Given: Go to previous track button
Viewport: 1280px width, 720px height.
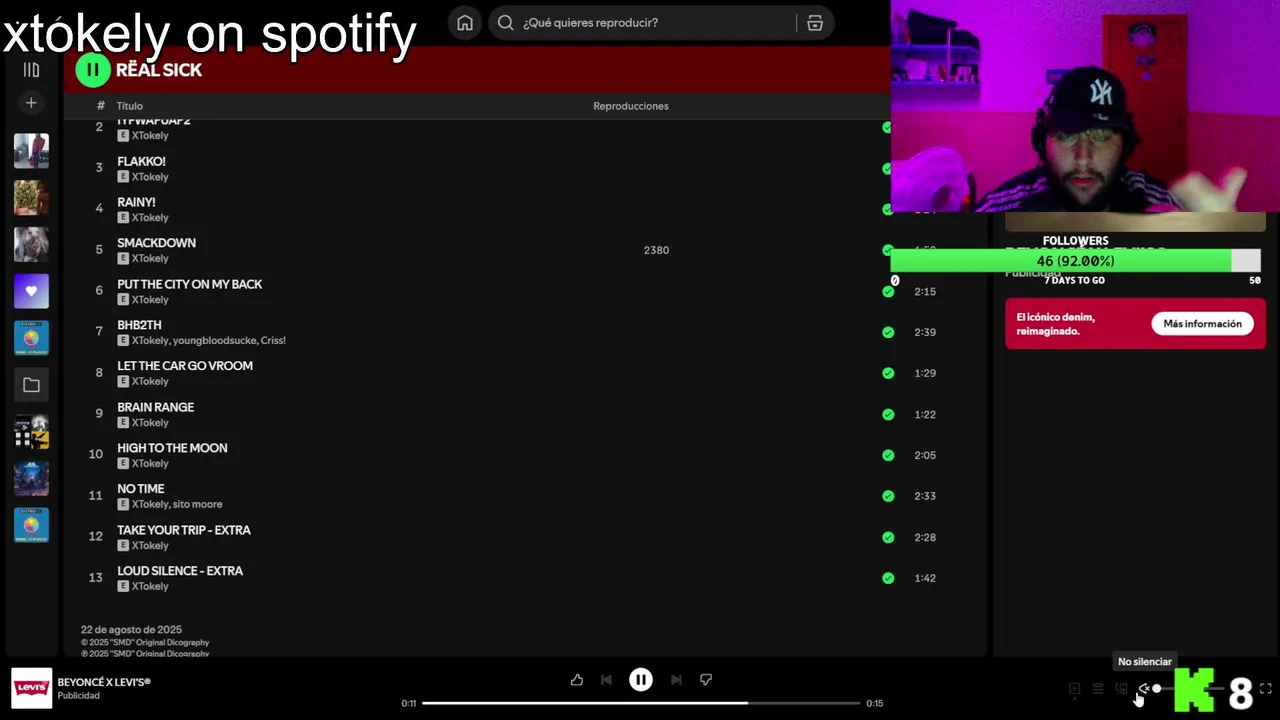Looking at the screenshot, I should point(606,680).
